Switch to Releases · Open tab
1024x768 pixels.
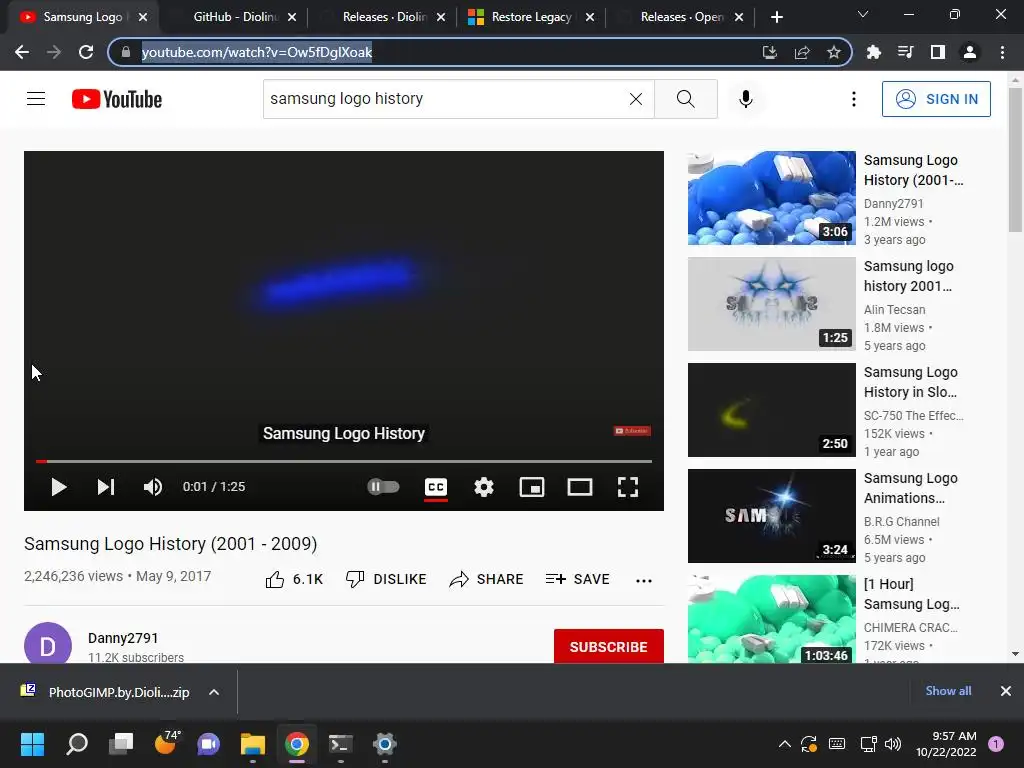[680, 17]
